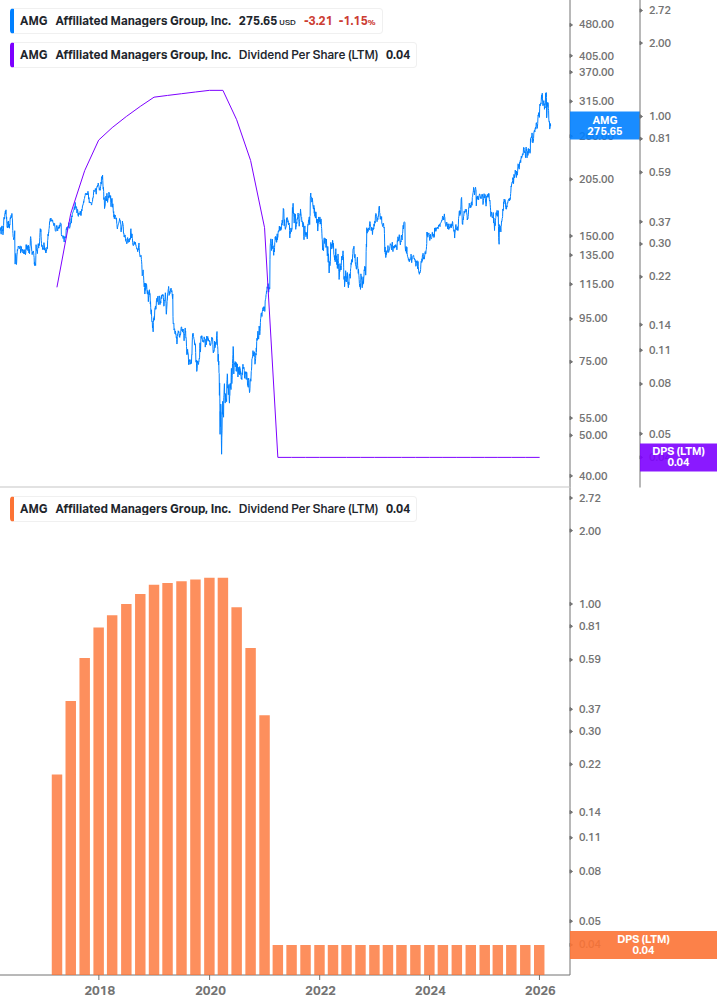
Task: Click the -1.15% change value in legend
Action: pos(358,21)
